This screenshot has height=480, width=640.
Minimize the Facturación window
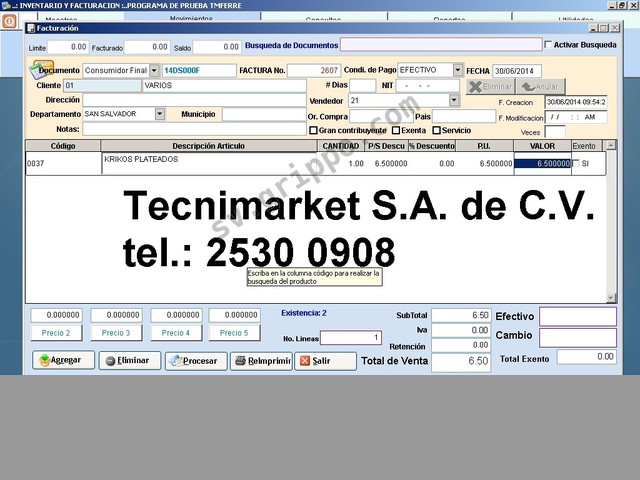coord(593,28)
